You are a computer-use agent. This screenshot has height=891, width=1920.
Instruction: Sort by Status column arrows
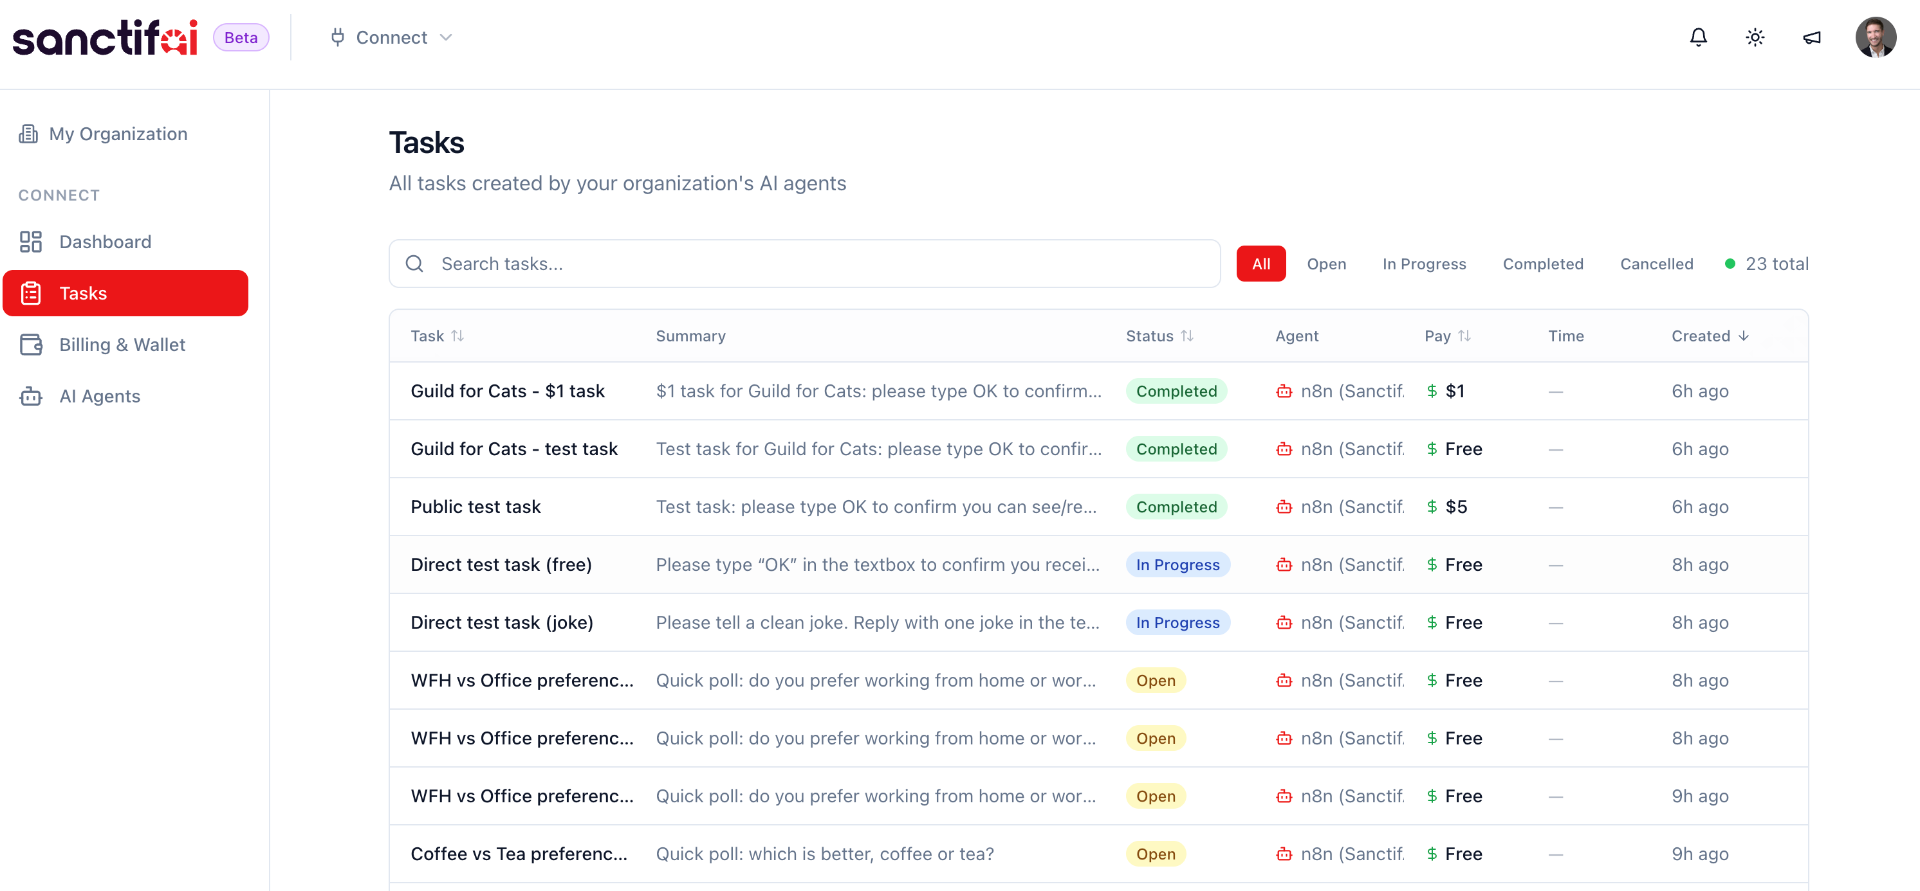point(1187,336)
